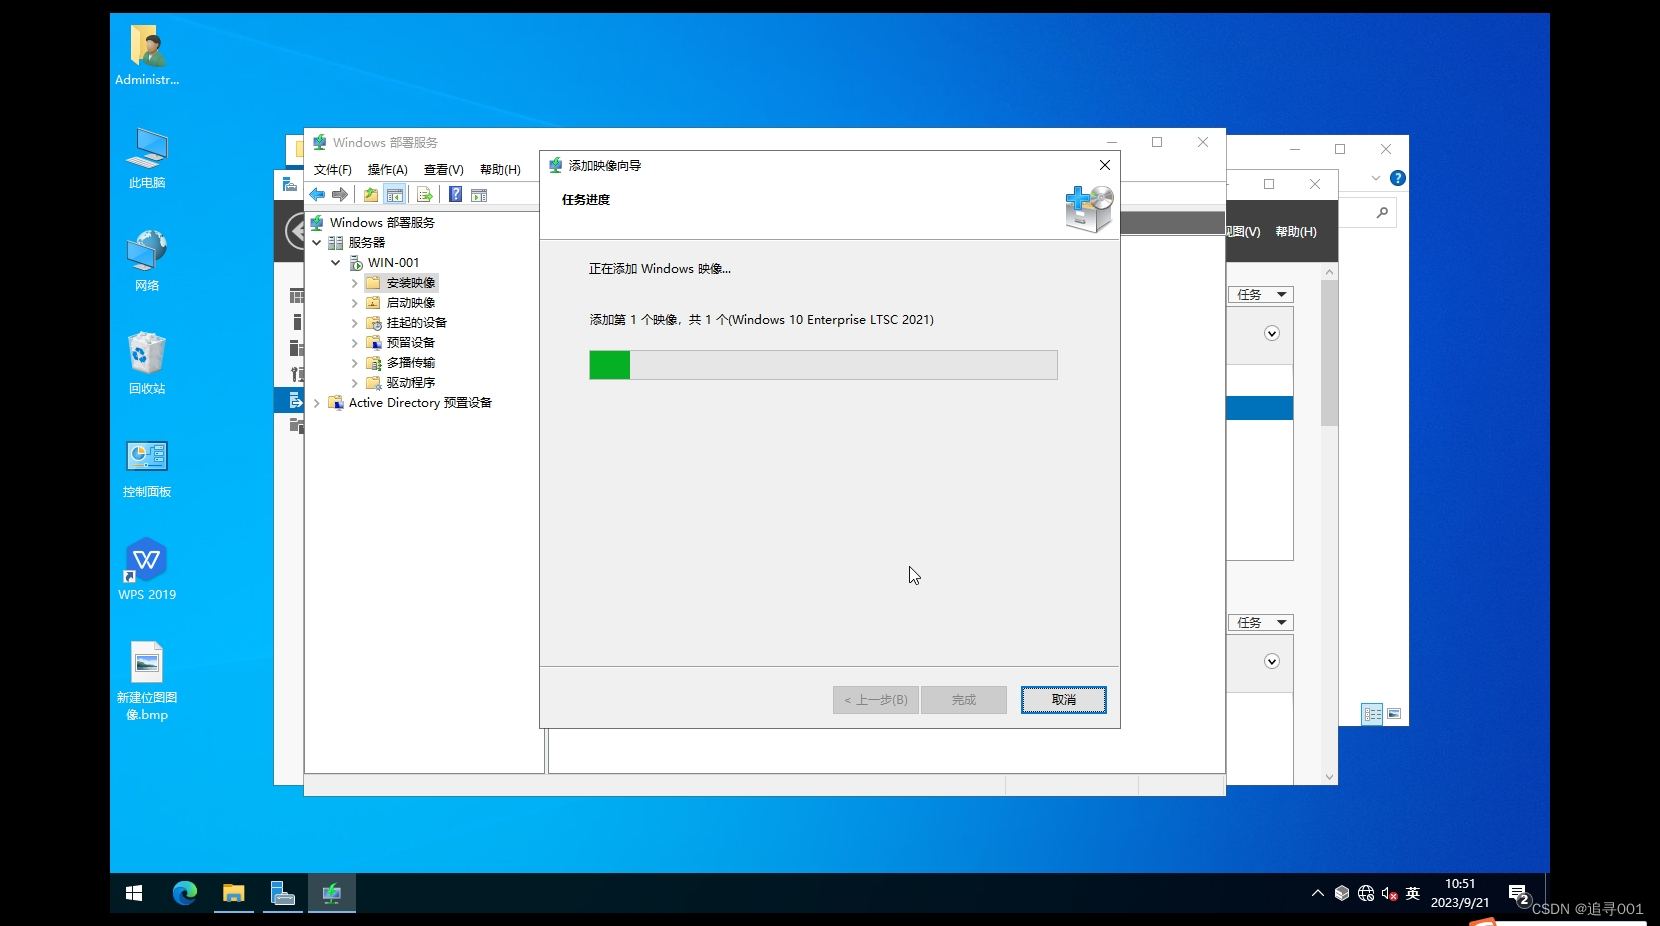
Task: Expand the 启动映像 tree node
Action: (354, 303)
